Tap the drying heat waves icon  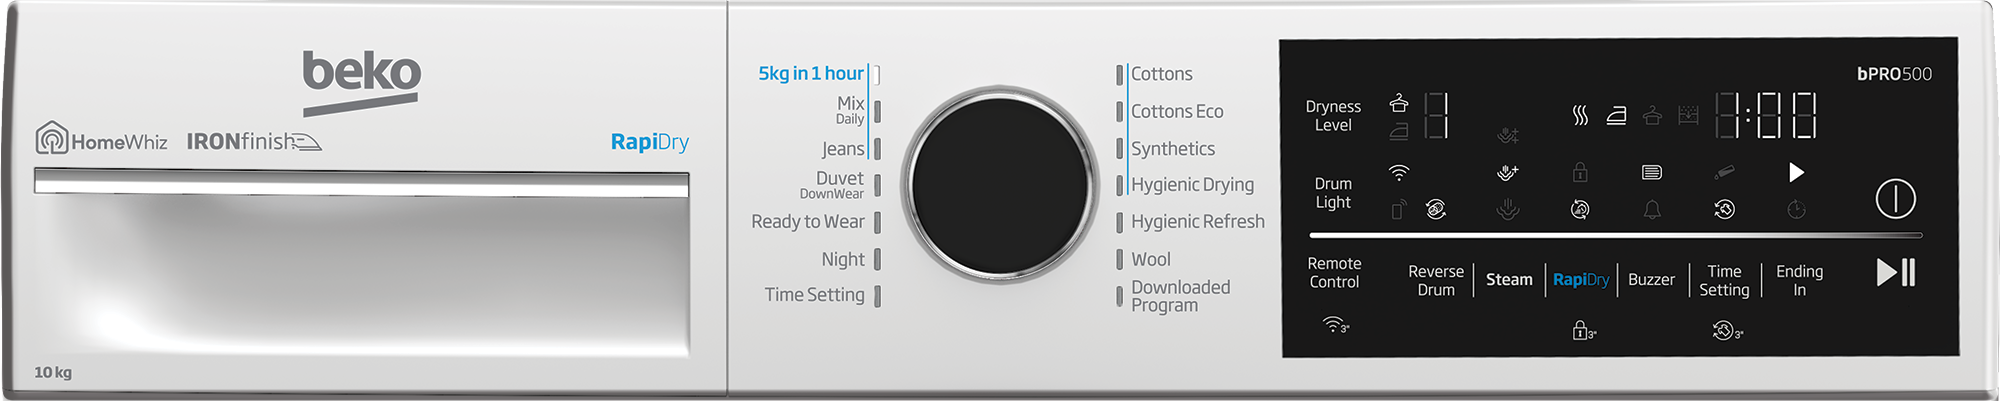coord(1580,116)
